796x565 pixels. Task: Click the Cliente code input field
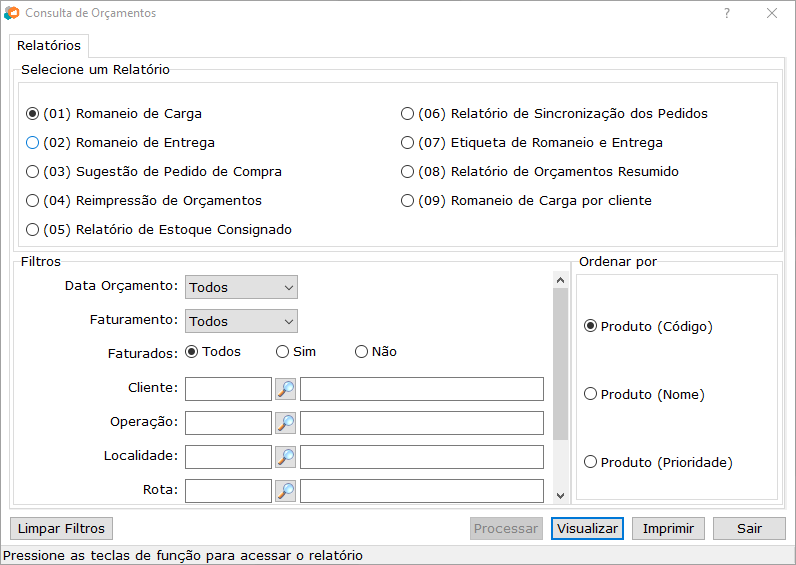click(x=228, y=389)
